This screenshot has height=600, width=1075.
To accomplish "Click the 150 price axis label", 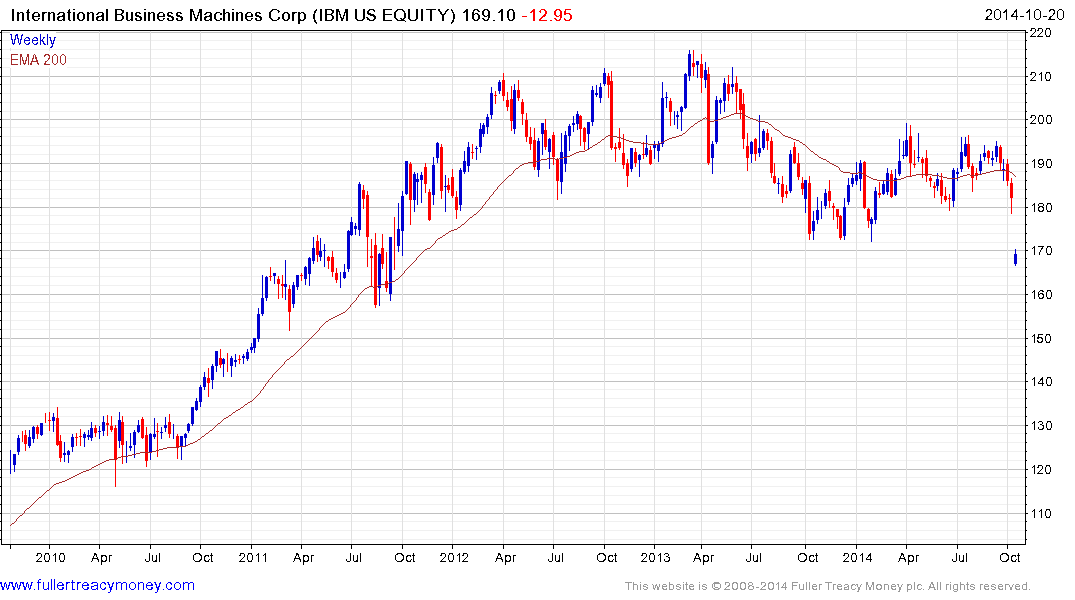I will (1041, 338).
